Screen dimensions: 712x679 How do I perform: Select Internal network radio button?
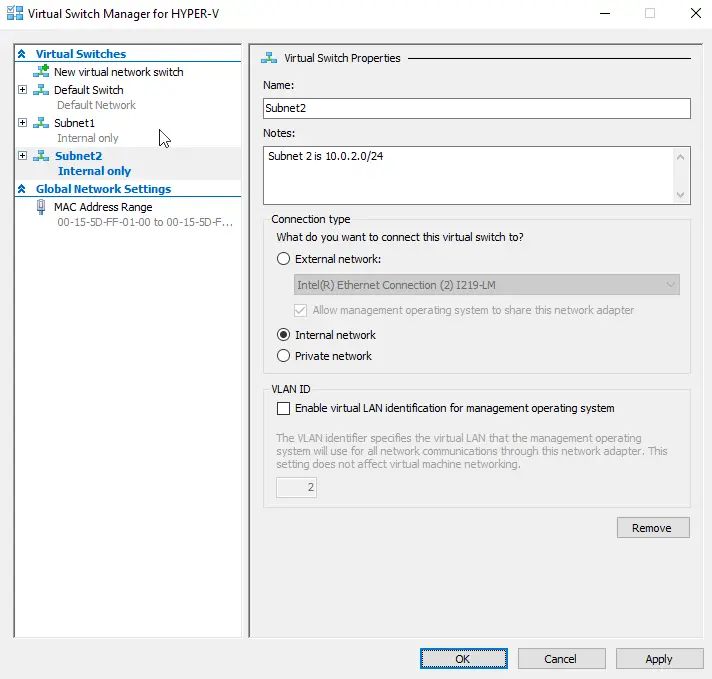click(x=283, y=335)
